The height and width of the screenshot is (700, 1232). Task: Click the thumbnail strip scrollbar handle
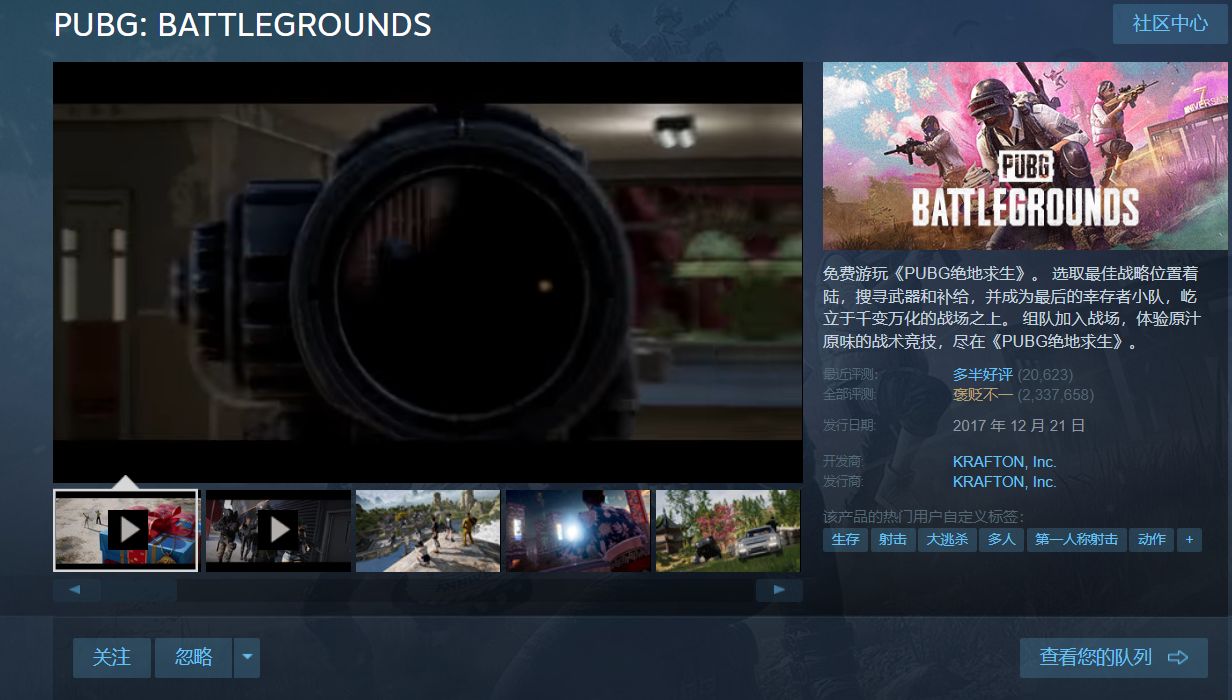139,591
